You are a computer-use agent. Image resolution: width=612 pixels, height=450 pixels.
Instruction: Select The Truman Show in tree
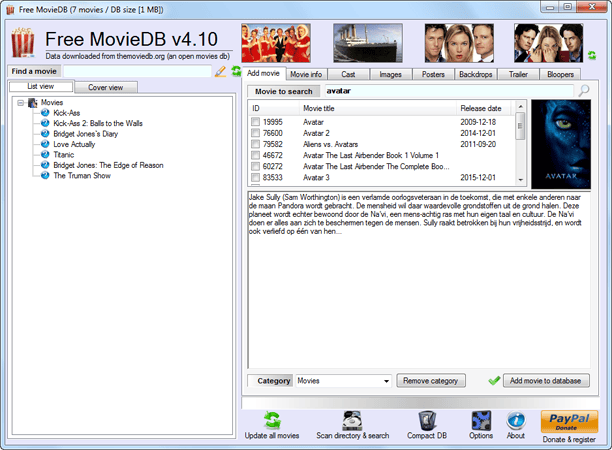pyautogui.click(x=82, y=176)
